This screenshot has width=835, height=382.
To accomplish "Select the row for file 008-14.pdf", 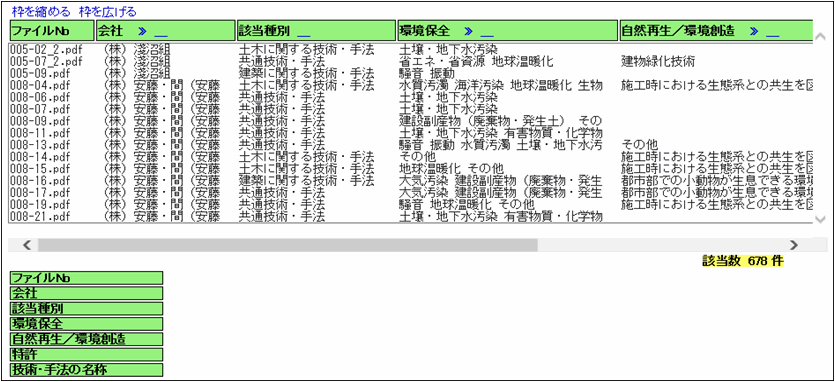I will pyautogui.click(x=411, y=157).
